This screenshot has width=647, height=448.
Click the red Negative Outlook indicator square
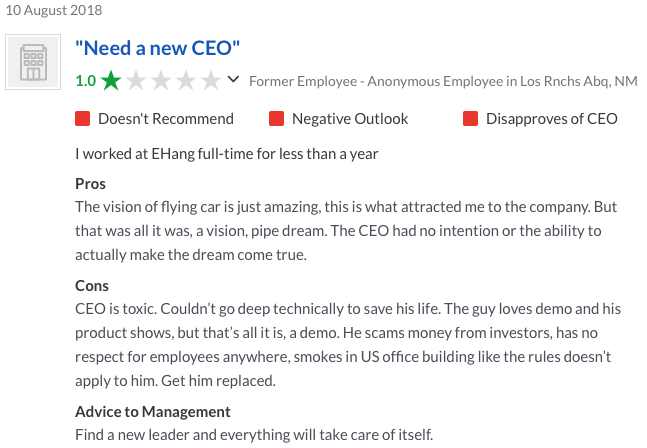[x=276, y=118]
